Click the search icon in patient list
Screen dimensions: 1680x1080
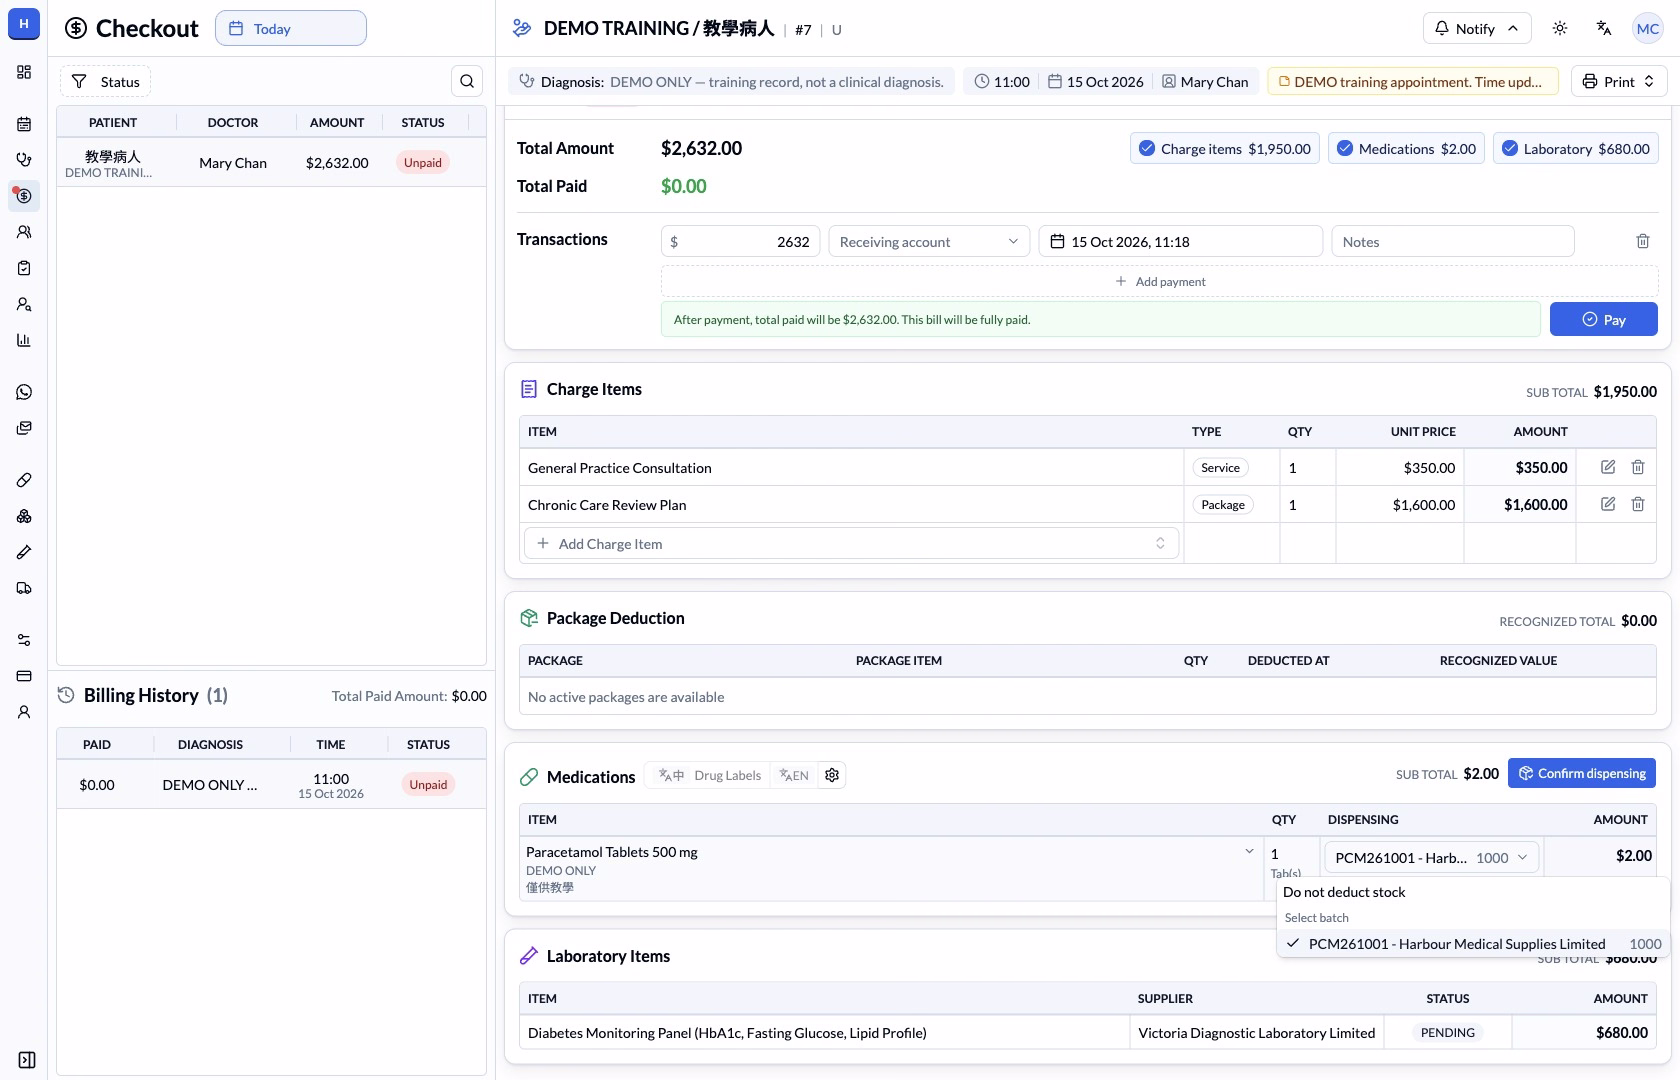[467, 81]
